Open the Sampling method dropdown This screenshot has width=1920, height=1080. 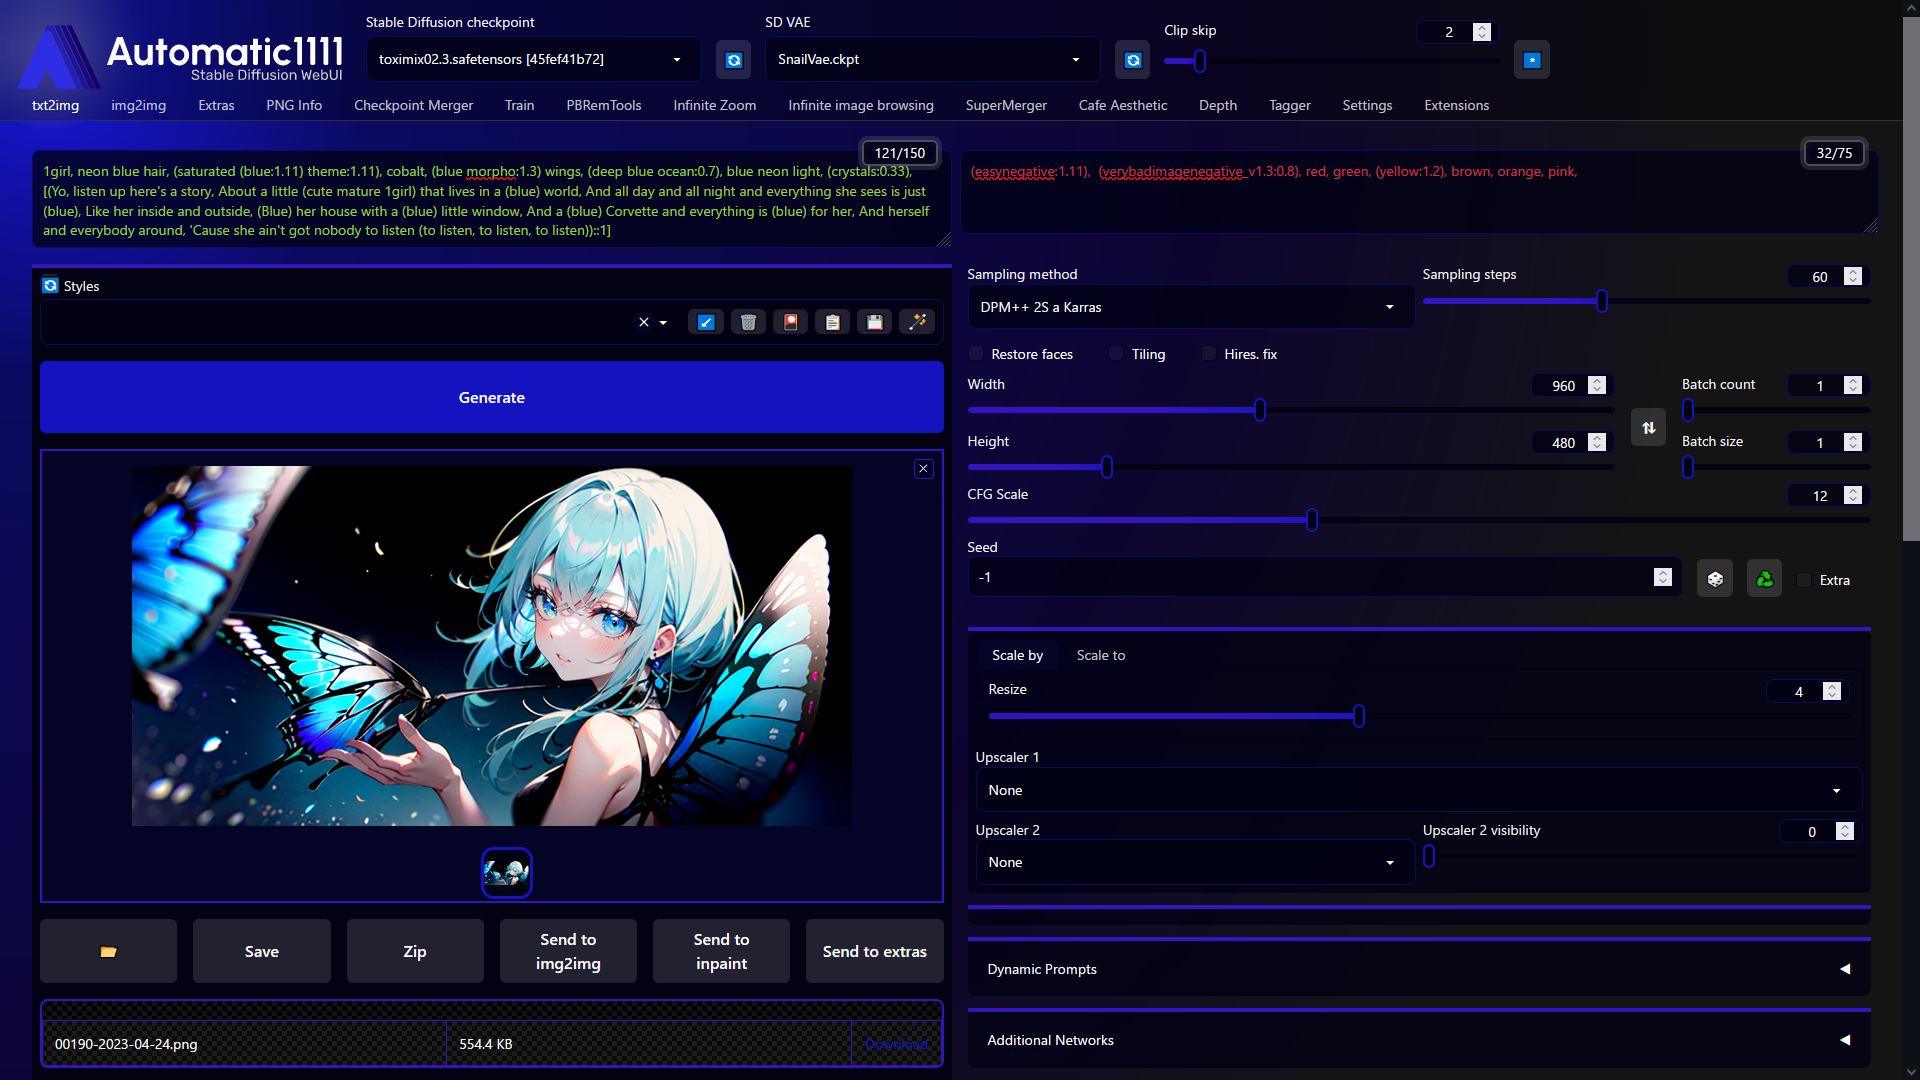pyautogui.click(x=1190, y=307)
